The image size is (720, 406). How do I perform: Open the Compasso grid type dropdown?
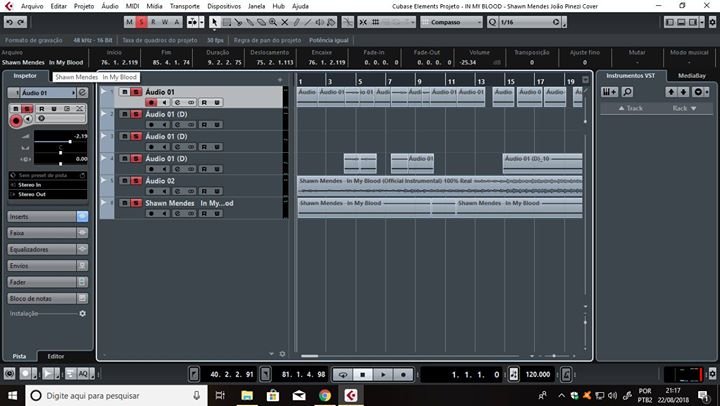pos(446,21)
